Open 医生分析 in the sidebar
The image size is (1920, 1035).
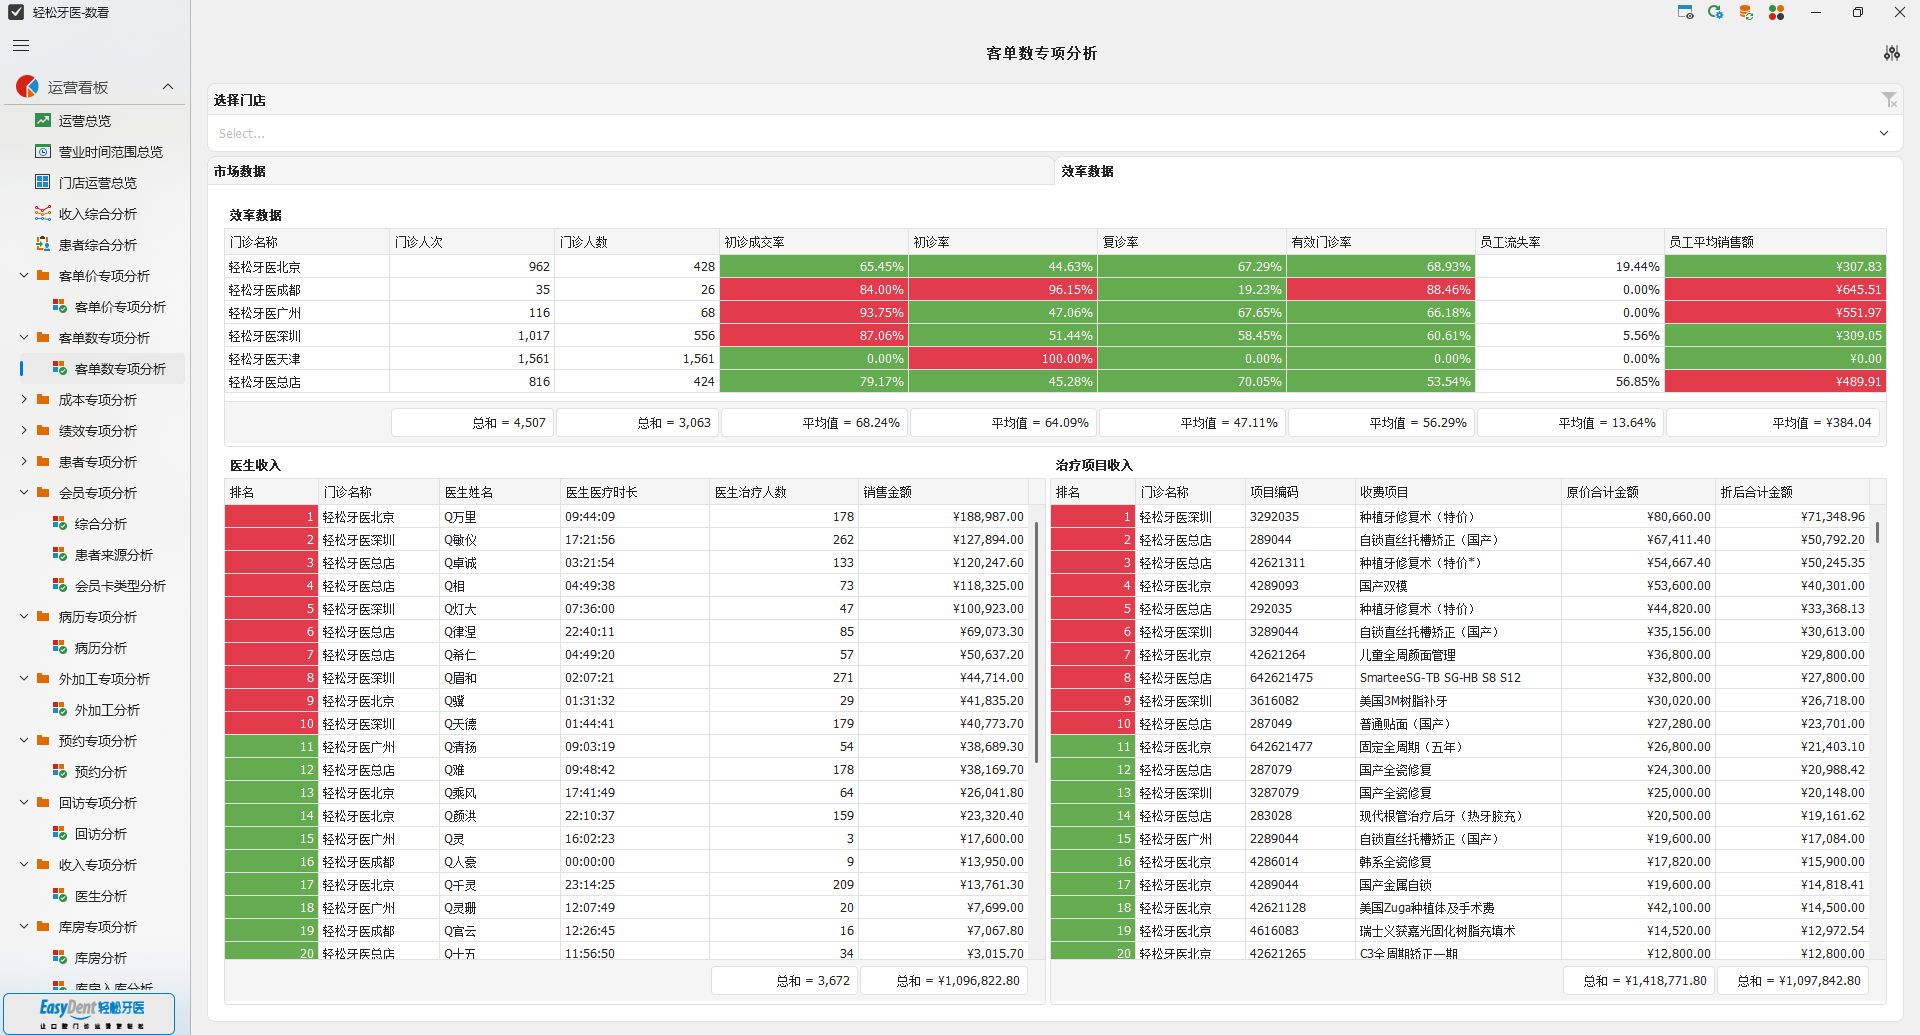[x=100, y=896]
